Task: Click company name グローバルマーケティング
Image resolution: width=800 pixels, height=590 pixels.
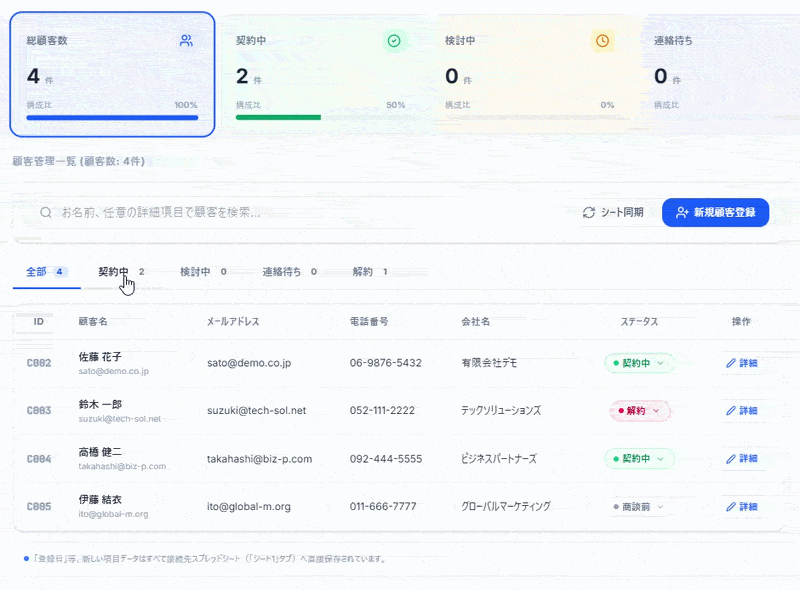Action: [x=506, y=506]
